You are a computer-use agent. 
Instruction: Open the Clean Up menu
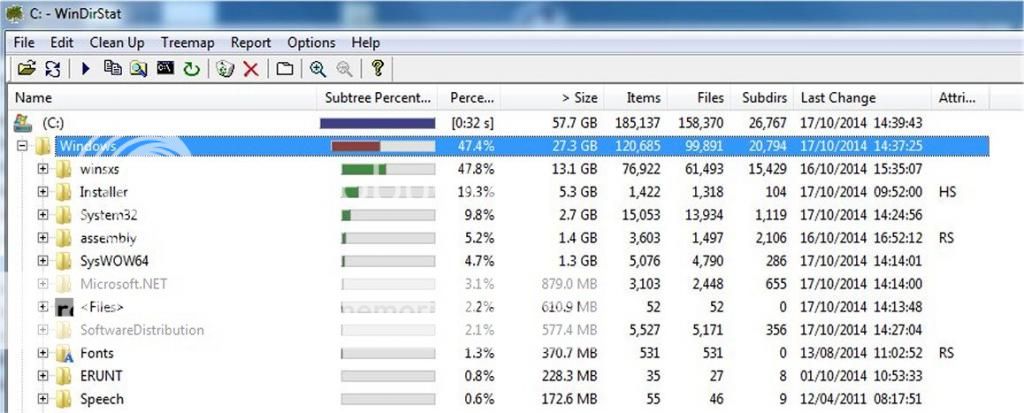(x=117, y=43)
